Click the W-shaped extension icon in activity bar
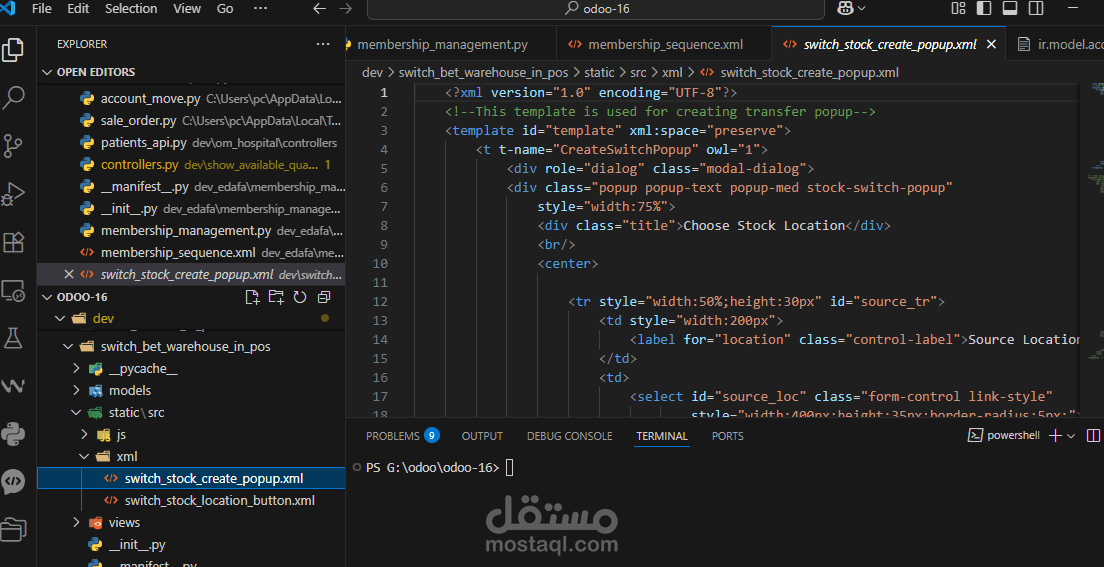Image resolution: width=1104 pixels, height=567 pixels. coord(13,386)
